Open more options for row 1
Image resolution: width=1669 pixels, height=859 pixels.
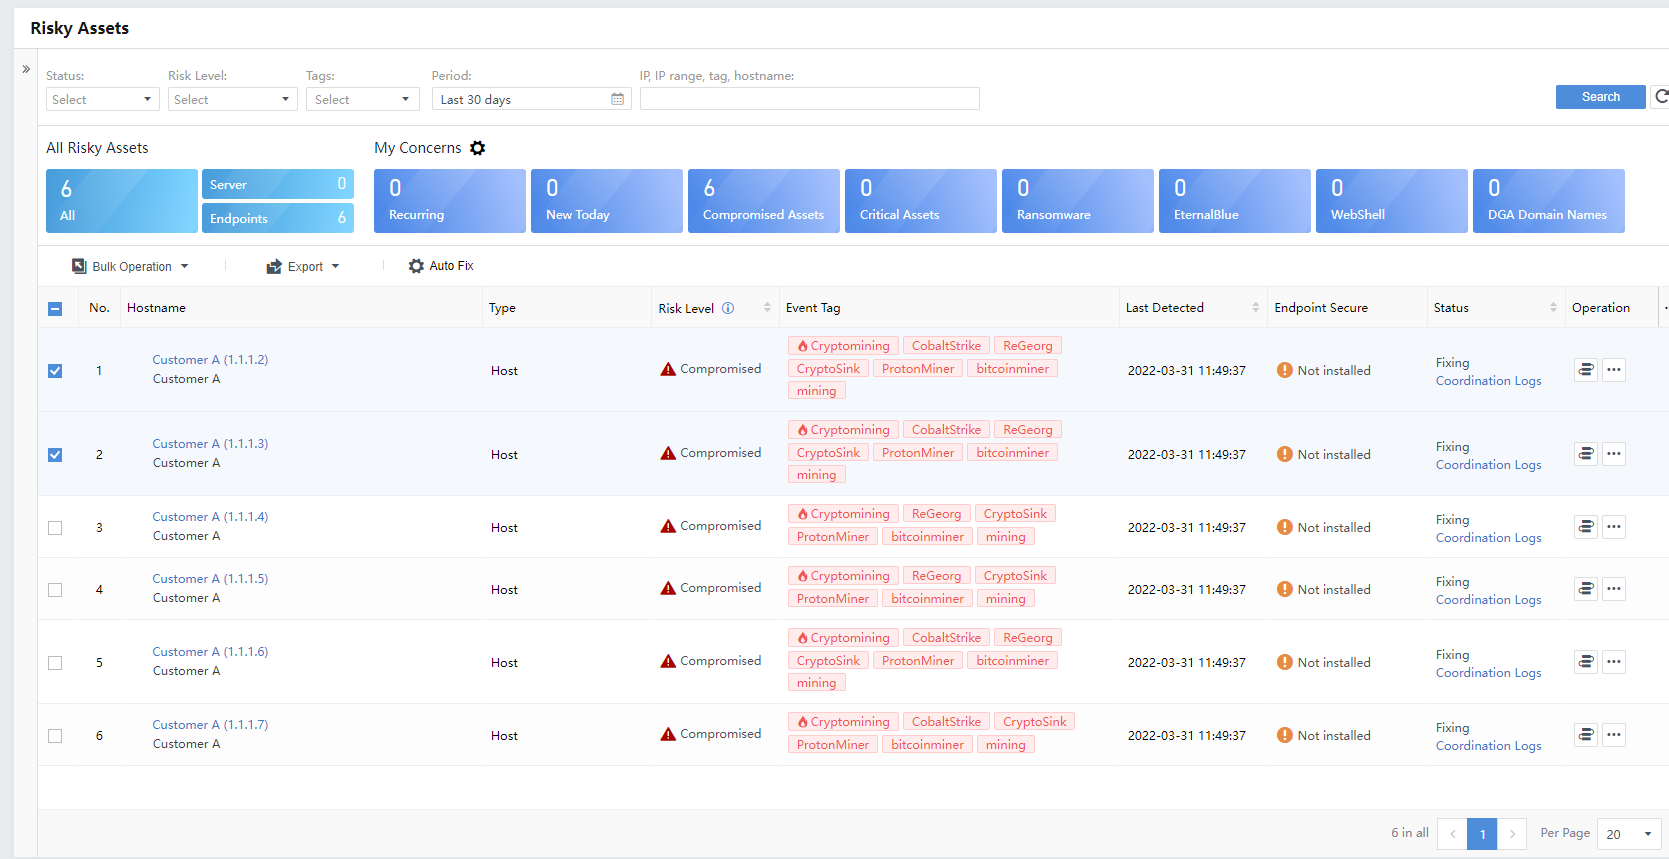point(1613,370)
